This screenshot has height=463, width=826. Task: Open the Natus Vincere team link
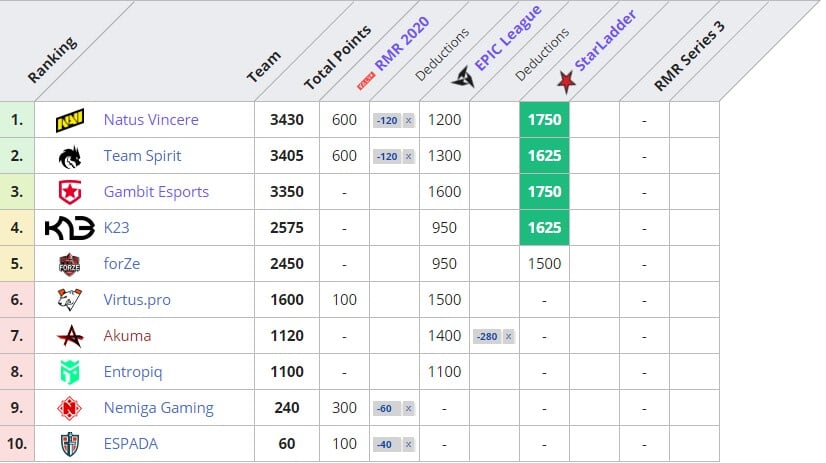151,120
